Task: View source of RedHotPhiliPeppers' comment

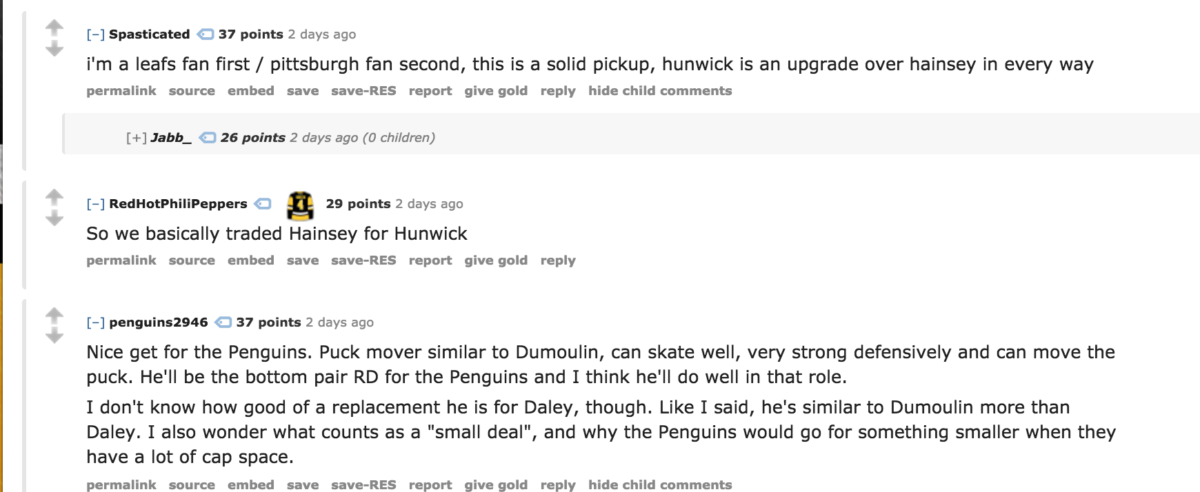Action: point(192,260)
